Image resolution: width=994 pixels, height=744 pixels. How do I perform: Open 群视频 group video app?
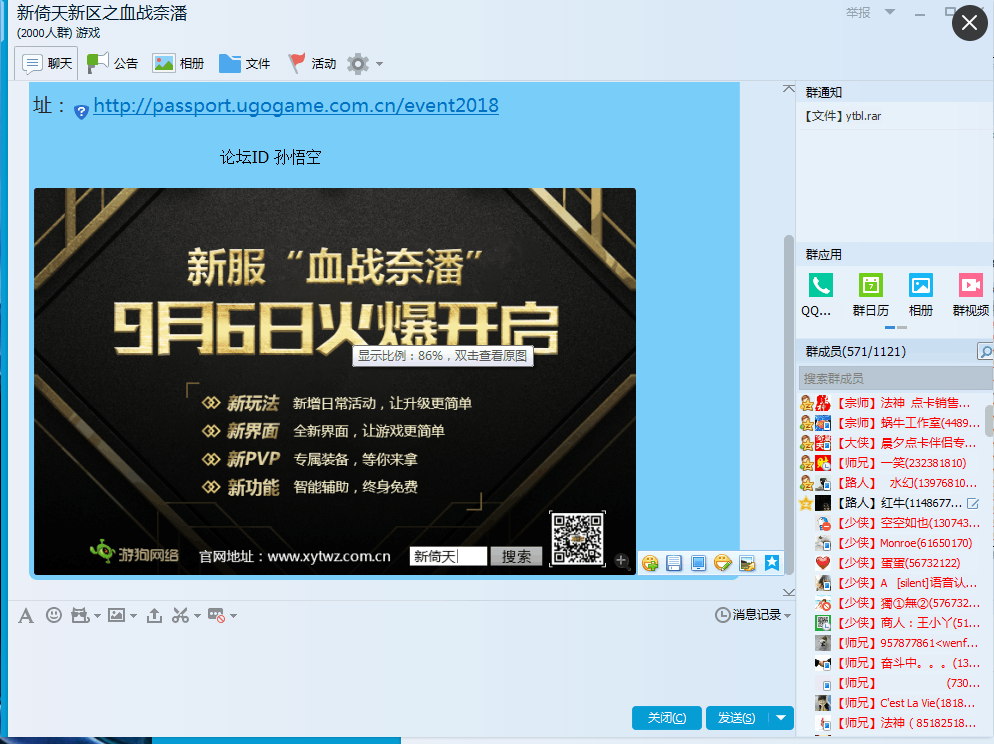[x=971, y=294]
